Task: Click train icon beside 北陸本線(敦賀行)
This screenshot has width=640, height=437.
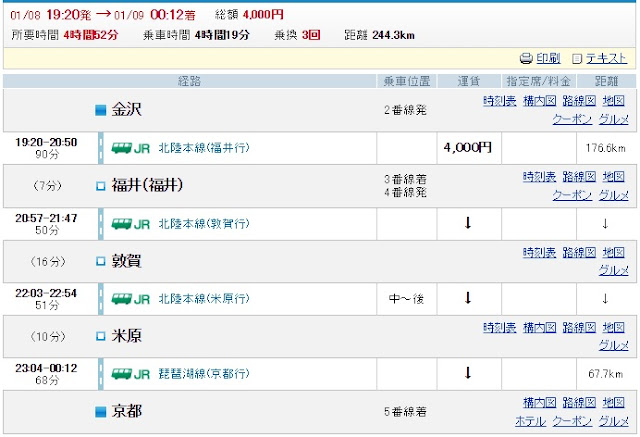Action: pos(122,224)
